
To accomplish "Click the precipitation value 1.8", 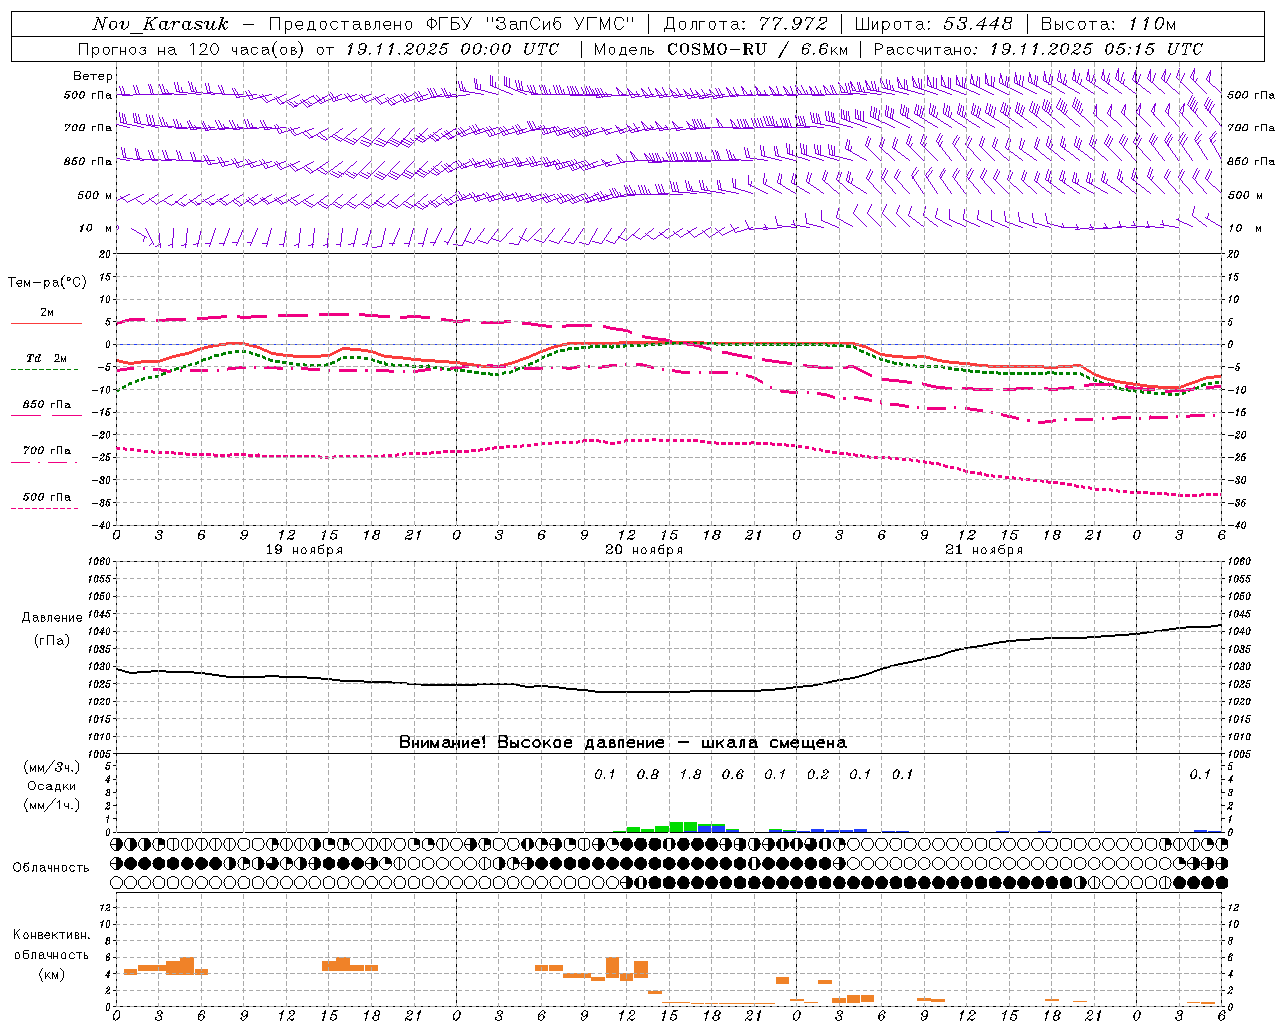I will coord(690,775).
